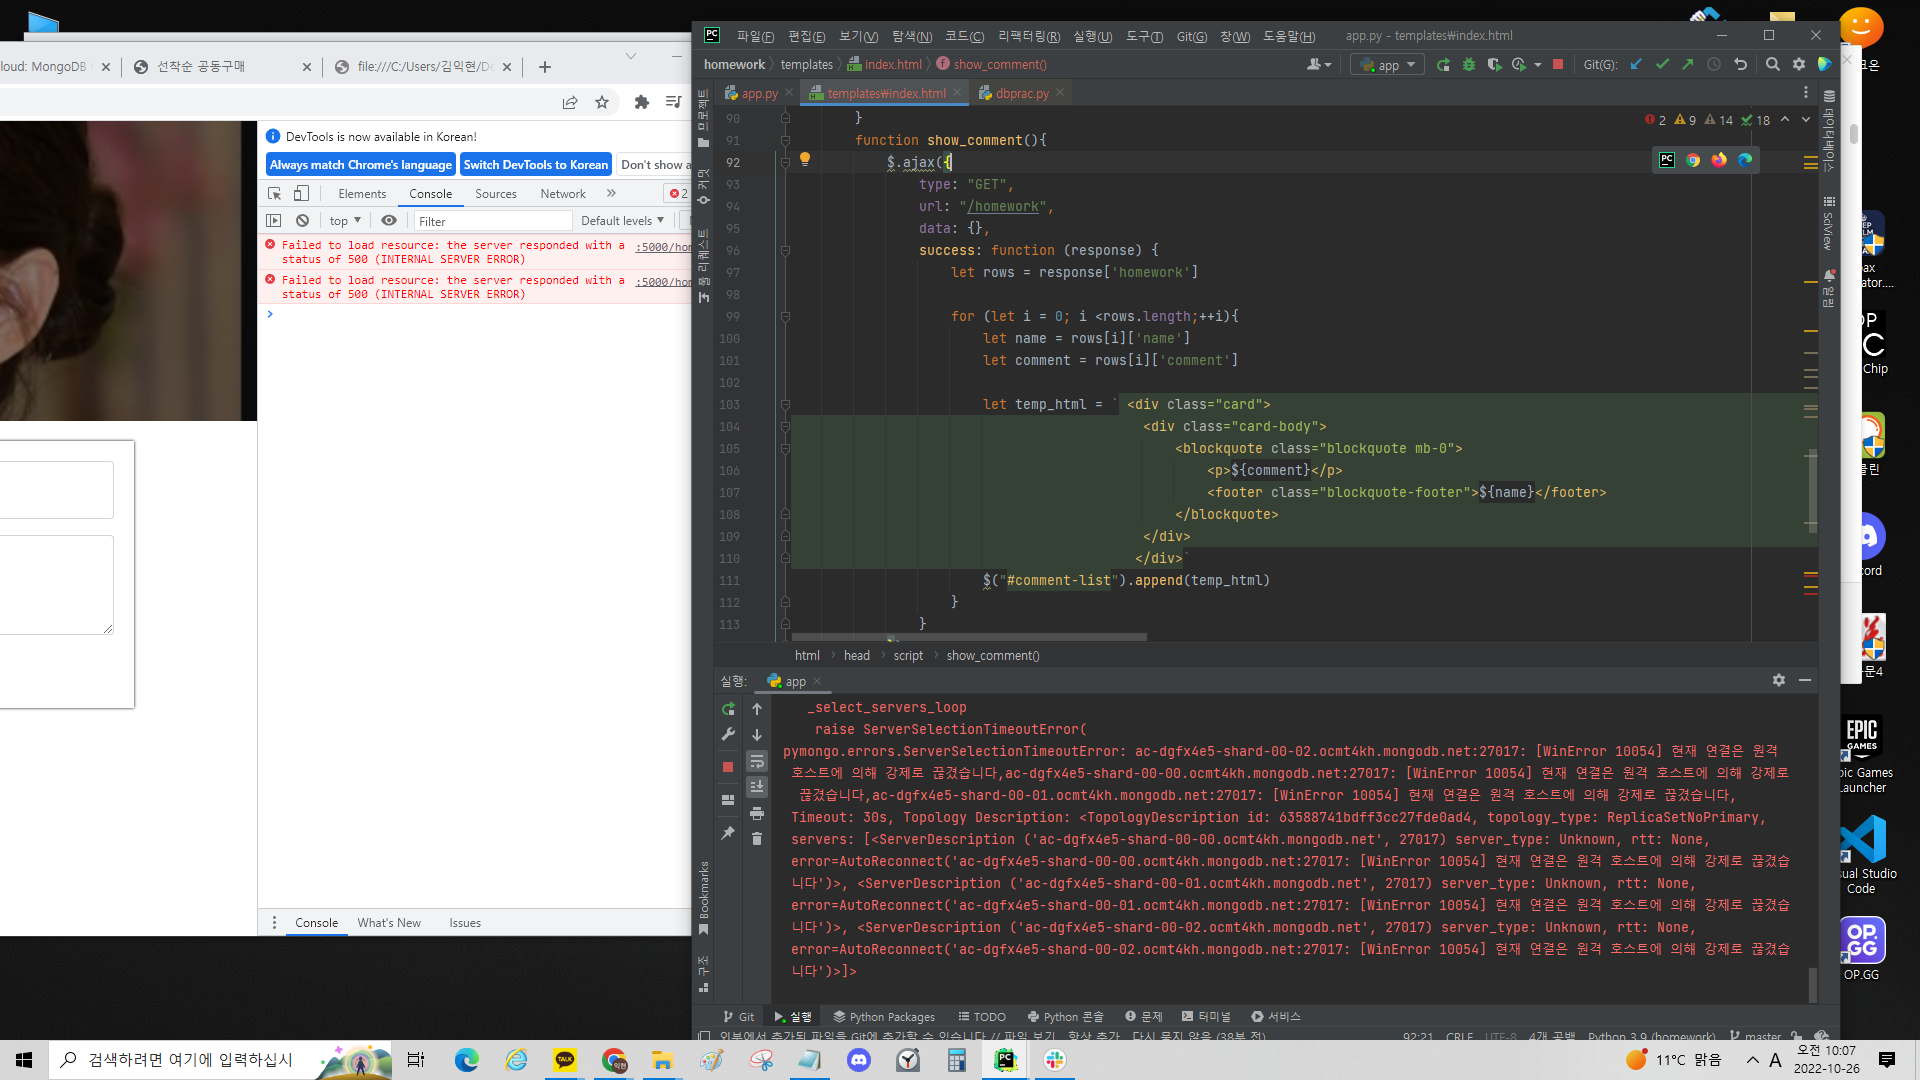Open Default levels dropdown in console
1920x1080 pixels.
point(622,221)
